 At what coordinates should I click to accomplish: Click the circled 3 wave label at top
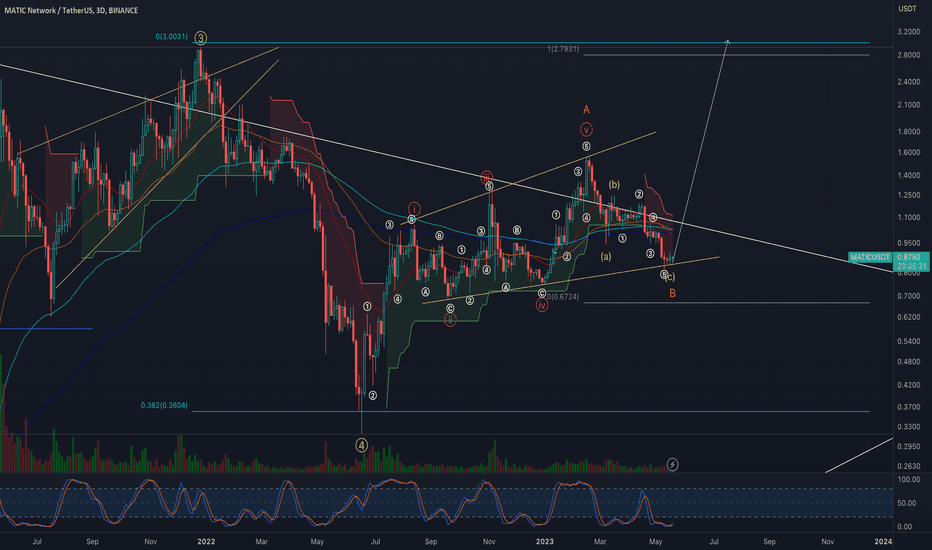click(201, 38)
